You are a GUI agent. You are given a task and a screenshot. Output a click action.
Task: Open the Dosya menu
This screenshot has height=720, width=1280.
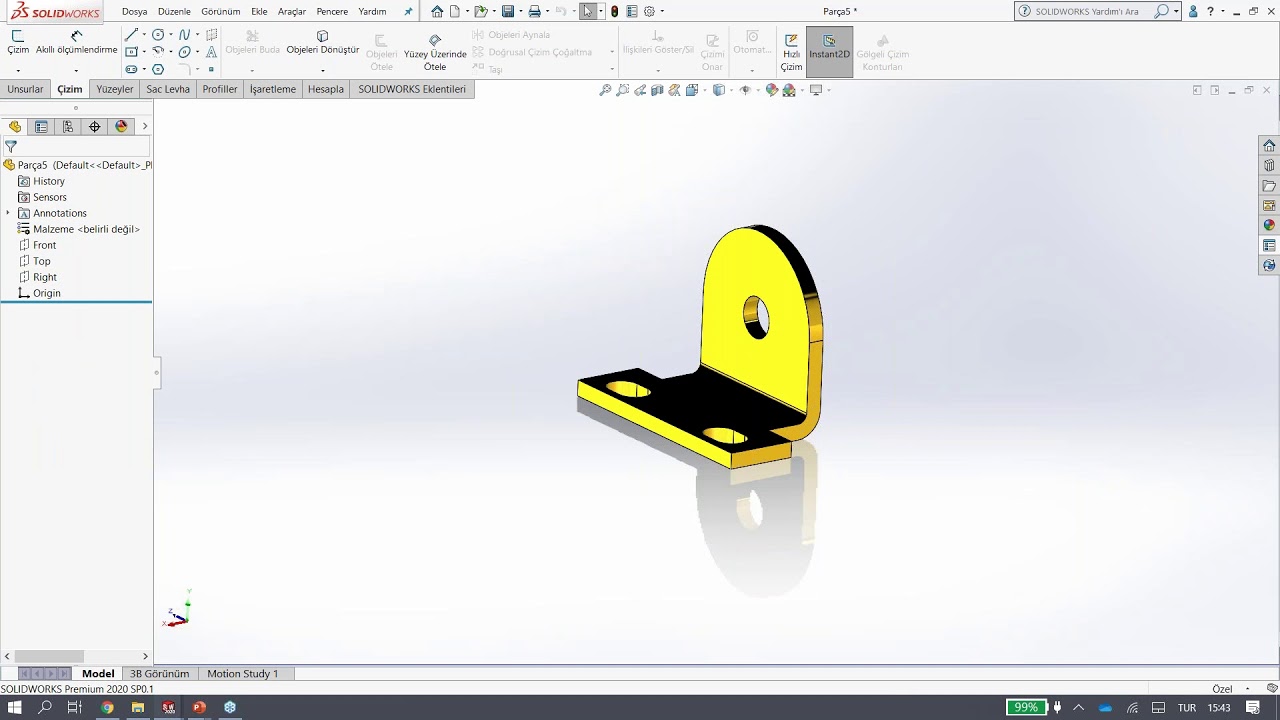pyautogui.click(x=135, y=11)
